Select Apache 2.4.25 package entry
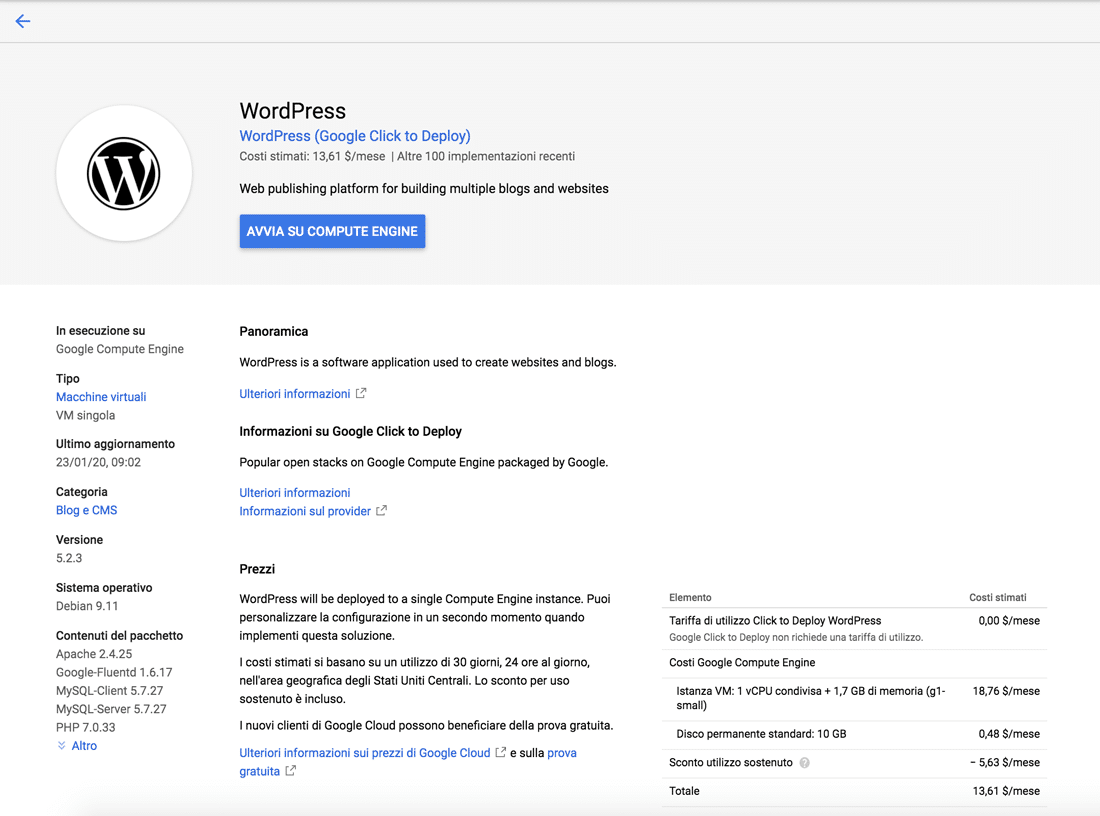This screenshot has width=1100, height=816. coord(94,654)
